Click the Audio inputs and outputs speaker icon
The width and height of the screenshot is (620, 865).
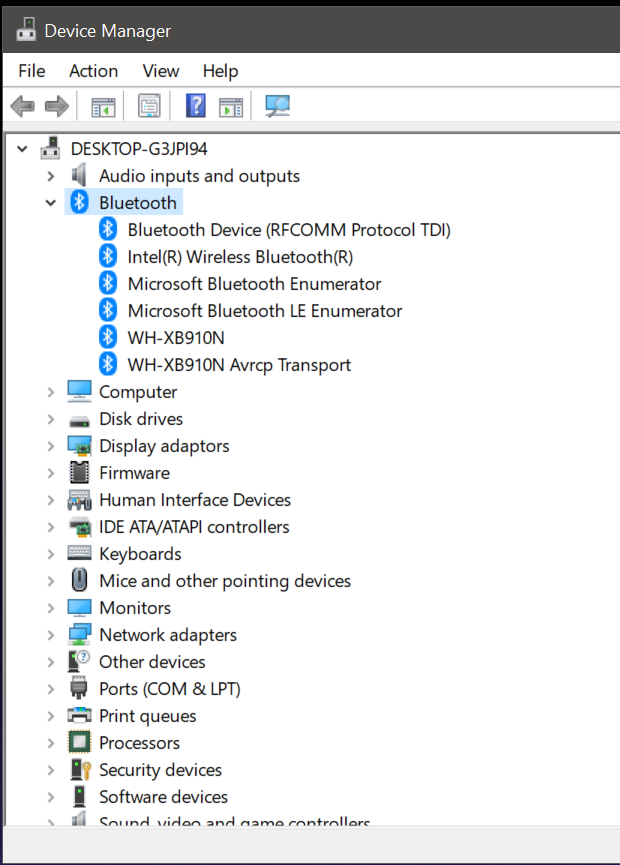[79, 175]
